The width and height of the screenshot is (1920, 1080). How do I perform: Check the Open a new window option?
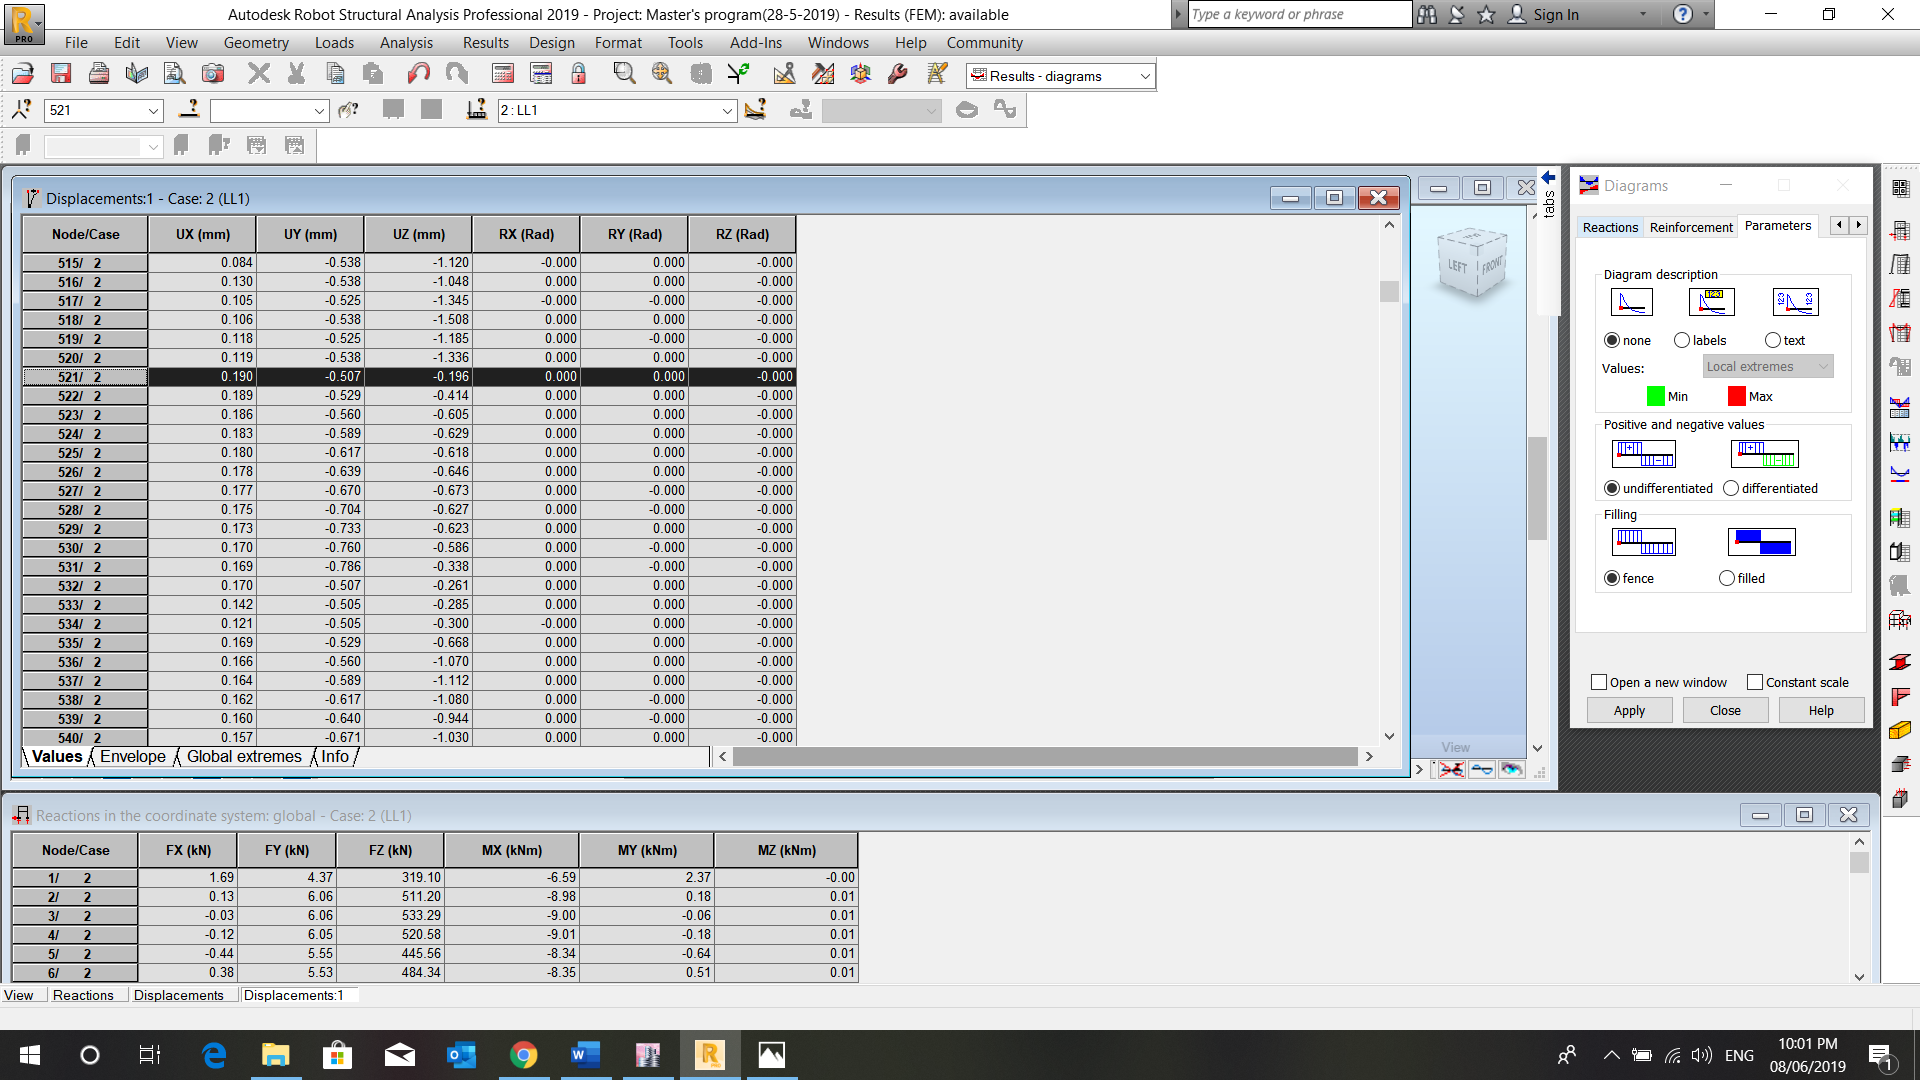1598,682
